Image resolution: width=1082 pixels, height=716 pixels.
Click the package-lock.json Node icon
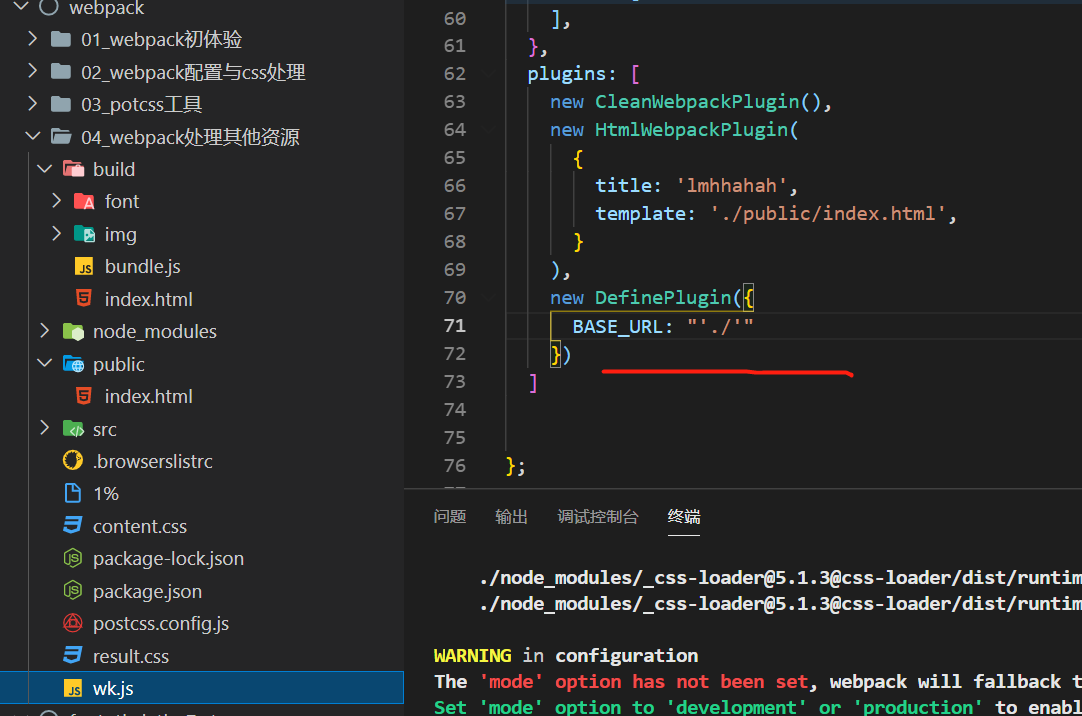pos(72,558)
